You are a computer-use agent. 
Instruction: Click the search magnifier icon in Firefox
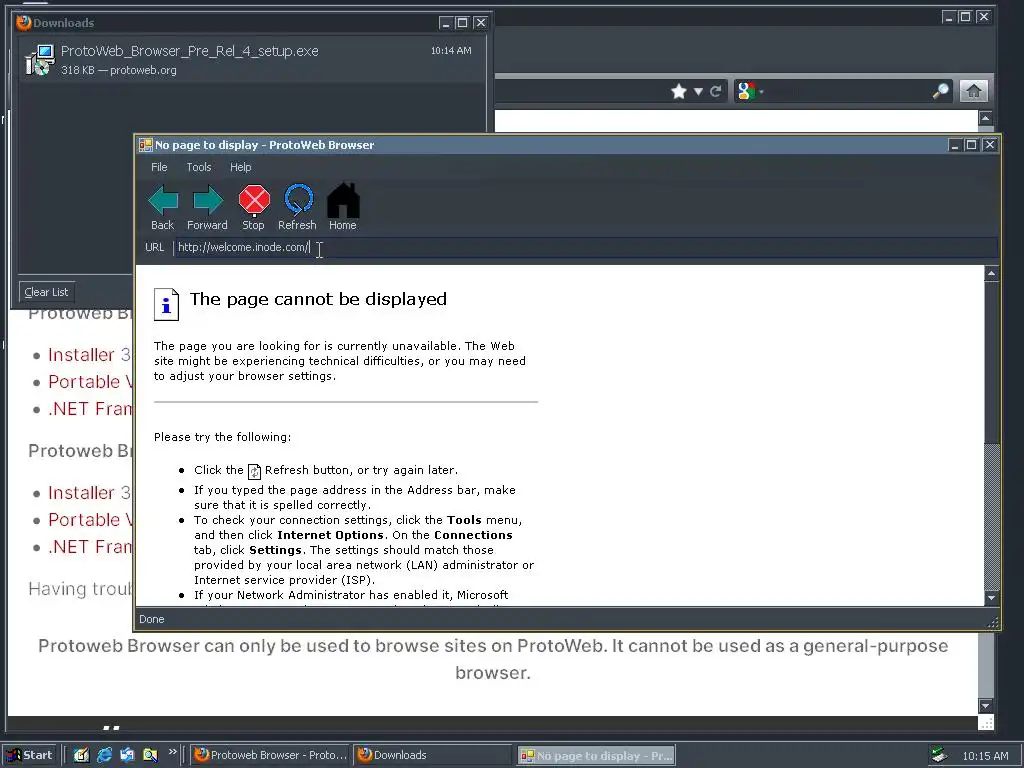tap(940, 91)
